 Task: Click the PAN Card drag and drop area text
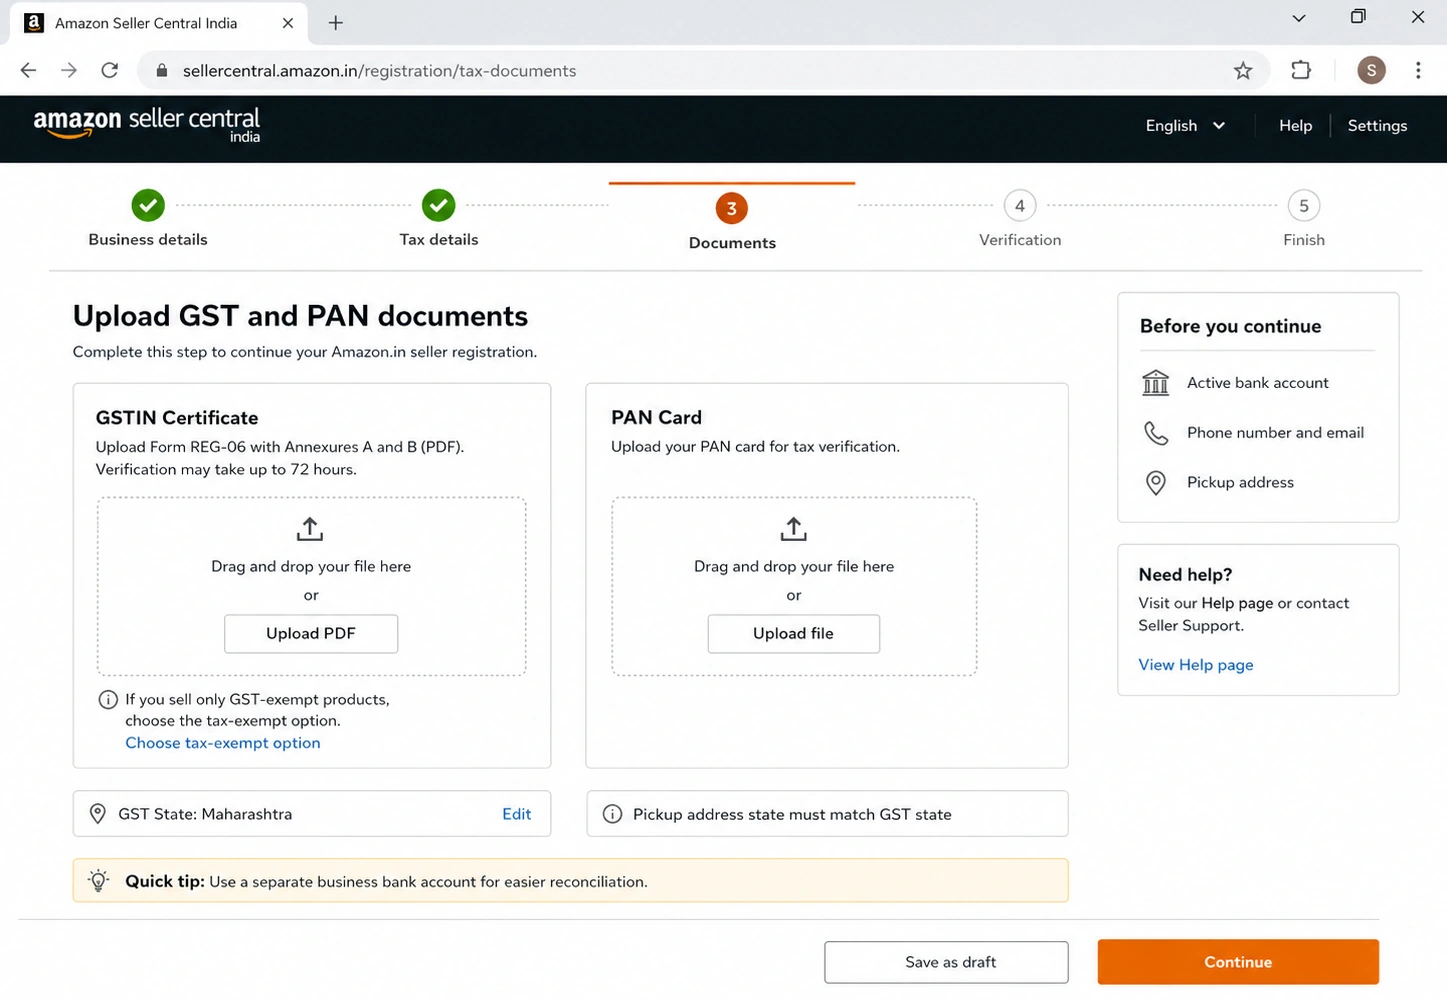click(x=794, y=566)
